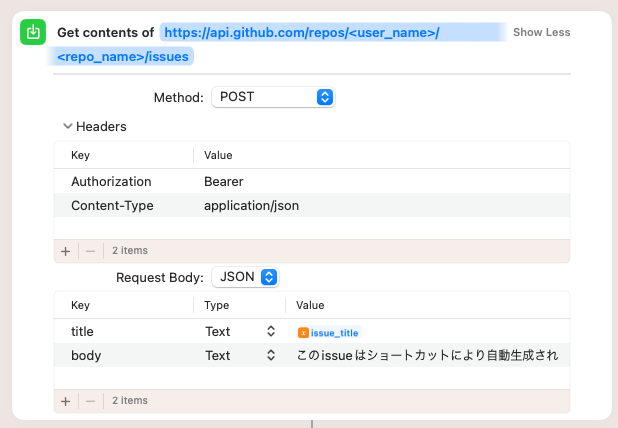Click the body row Text type
The height and width of the screenshot is (428, 618).
218,355
